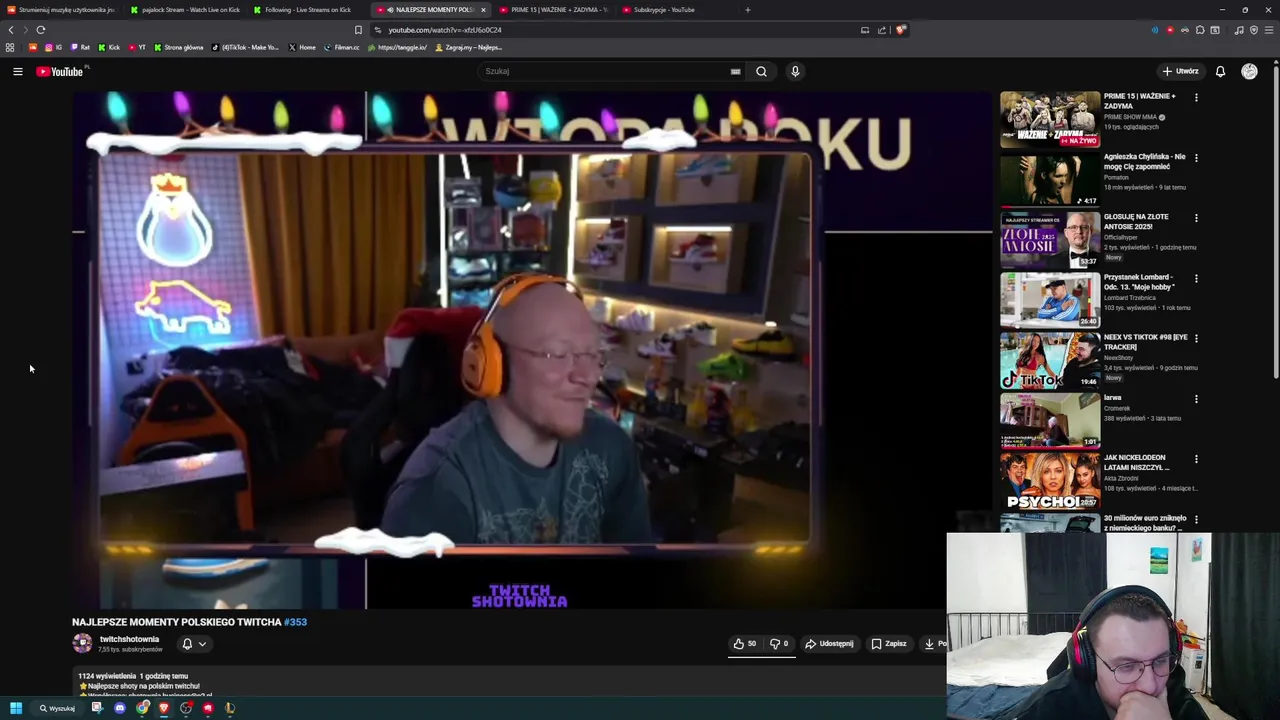Open subscription notification bell dropdown
This screenshot has width=1280, height=720.
(194, 644)
